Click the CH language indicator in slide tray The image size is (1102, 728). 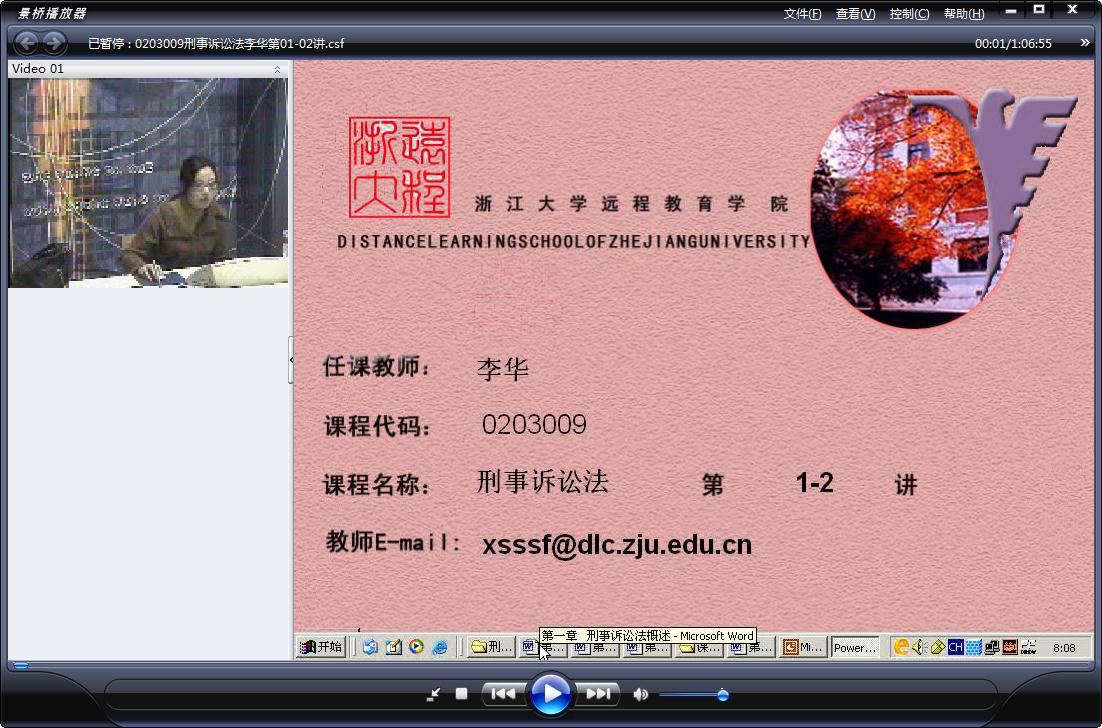[955, 647]
